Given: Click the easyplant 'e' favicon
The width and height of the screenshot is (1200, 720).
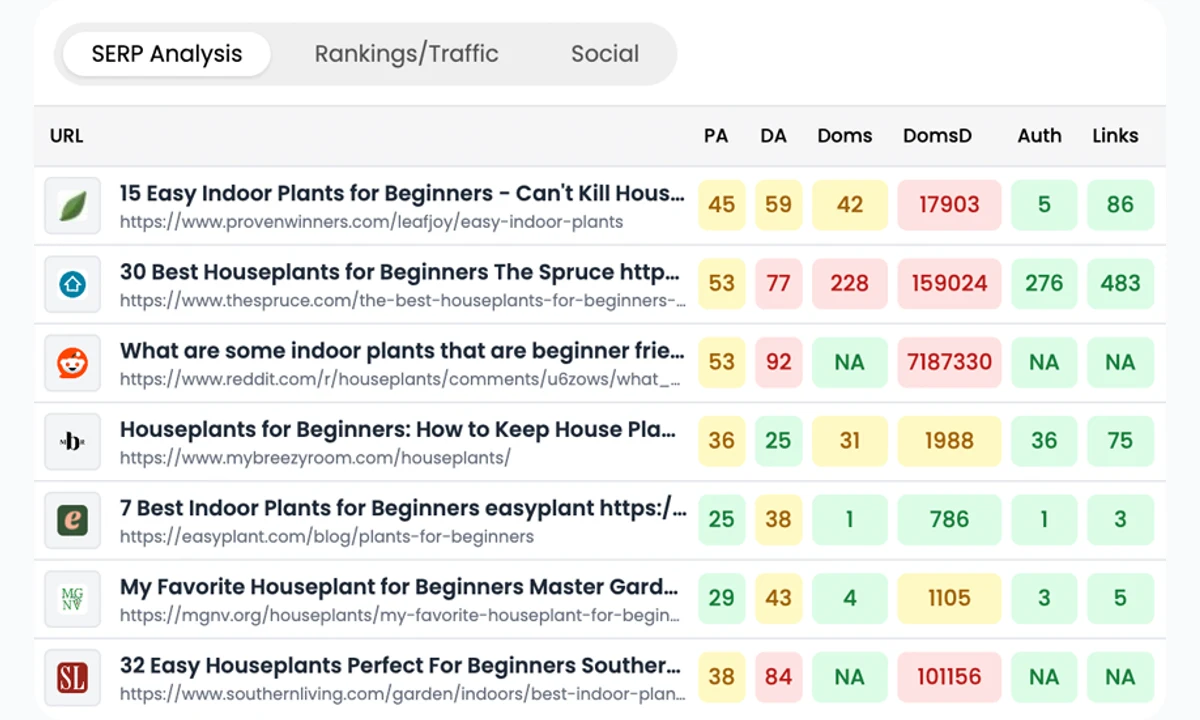Looking at the screenshot, I should 73,520.
